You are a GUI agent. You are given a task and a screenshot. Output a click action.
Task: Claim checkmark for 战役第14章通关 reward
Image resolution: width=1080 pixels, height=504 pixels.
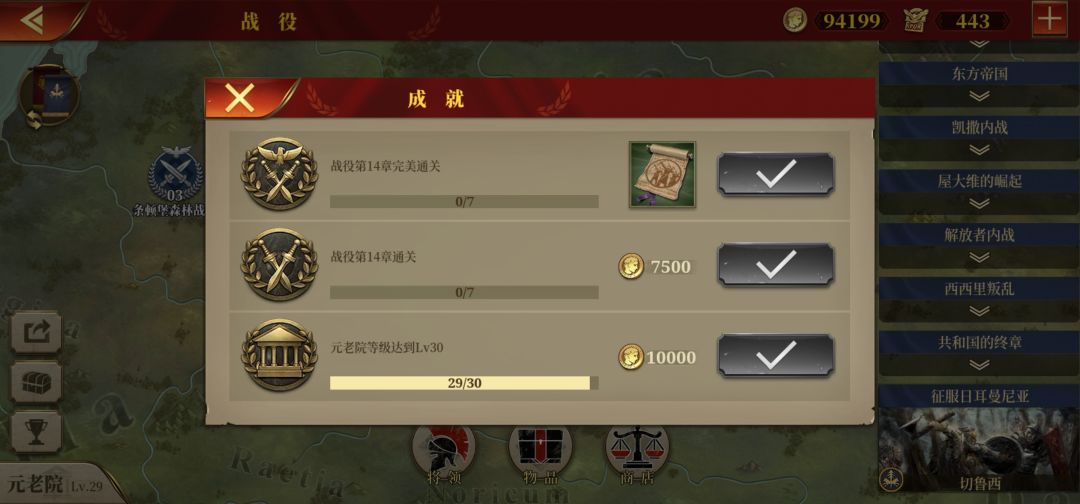(x=776, y=264)
